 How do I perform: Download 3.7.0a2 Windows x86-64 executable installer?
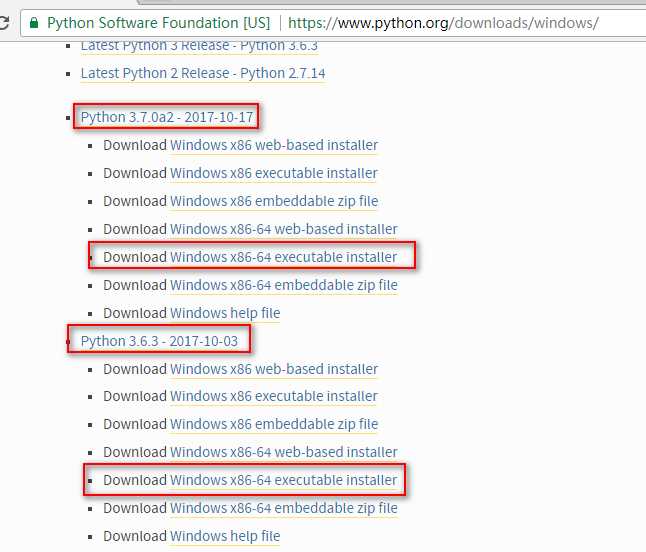[284, 257]
